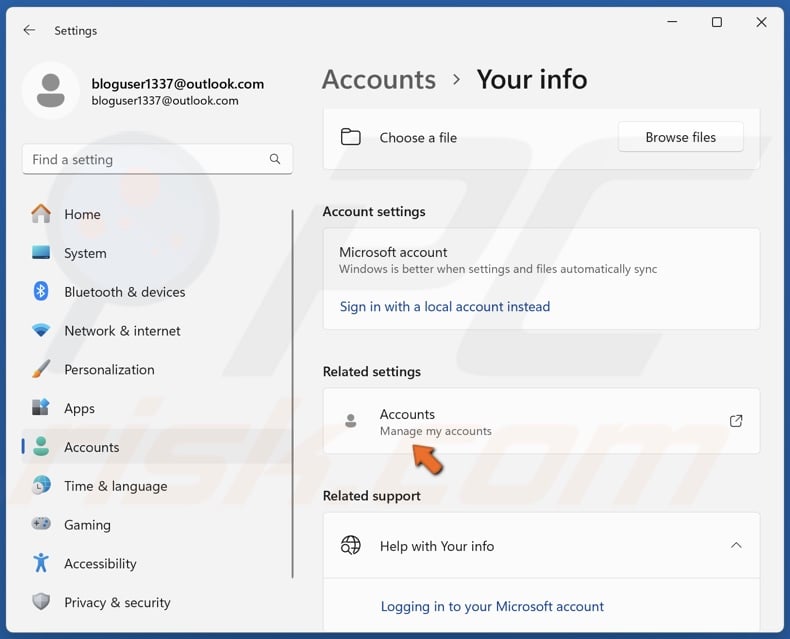The image size is (790, 639).
Task: Click the Accounts breadcrumb in the heading
Action: 379,80
